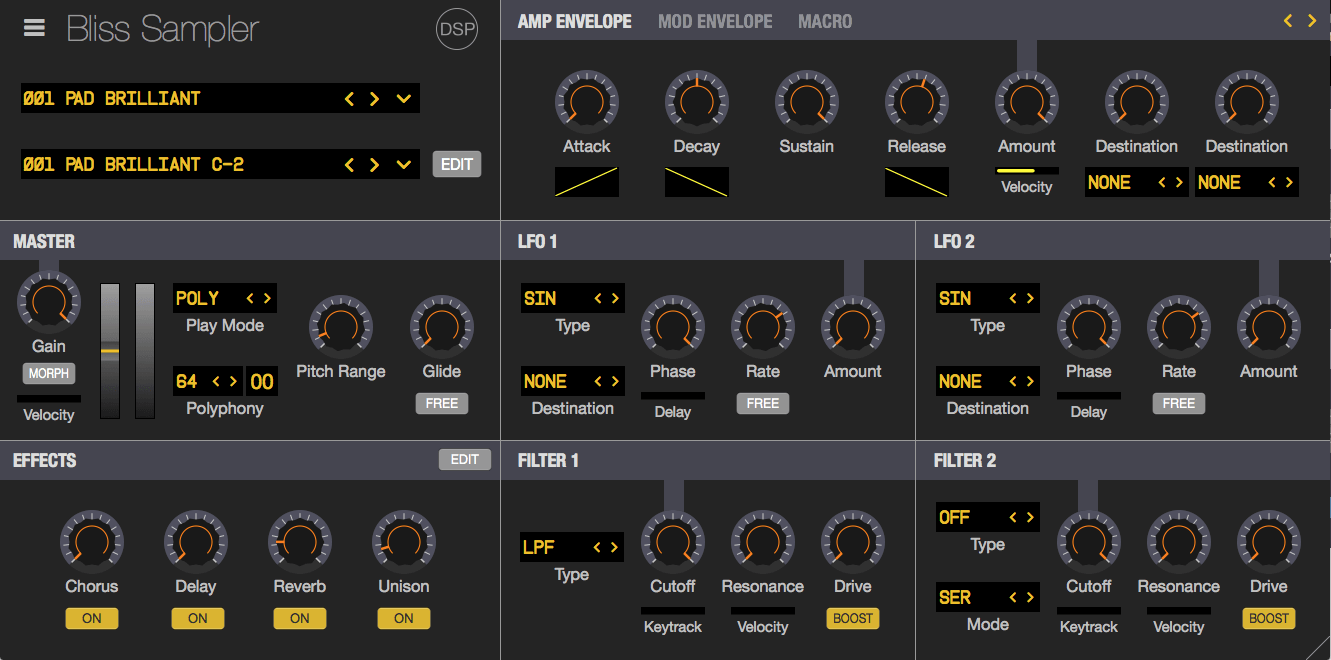The height and width of the screenshot is (660, 1331).
Task: Click the Filter 1 Cutoff Keytrack slider
Action: pyautogui.click(x=673, y=610)
